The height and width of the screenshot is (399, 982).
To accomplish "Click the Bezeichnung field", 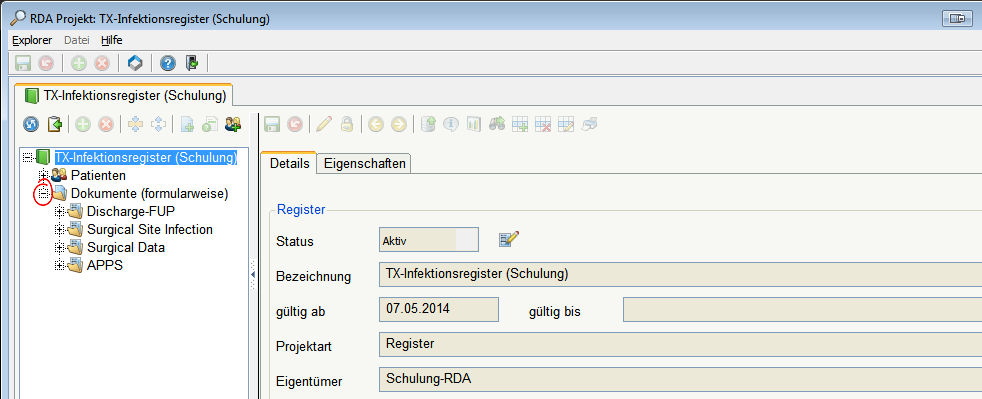I will point(680,275).
